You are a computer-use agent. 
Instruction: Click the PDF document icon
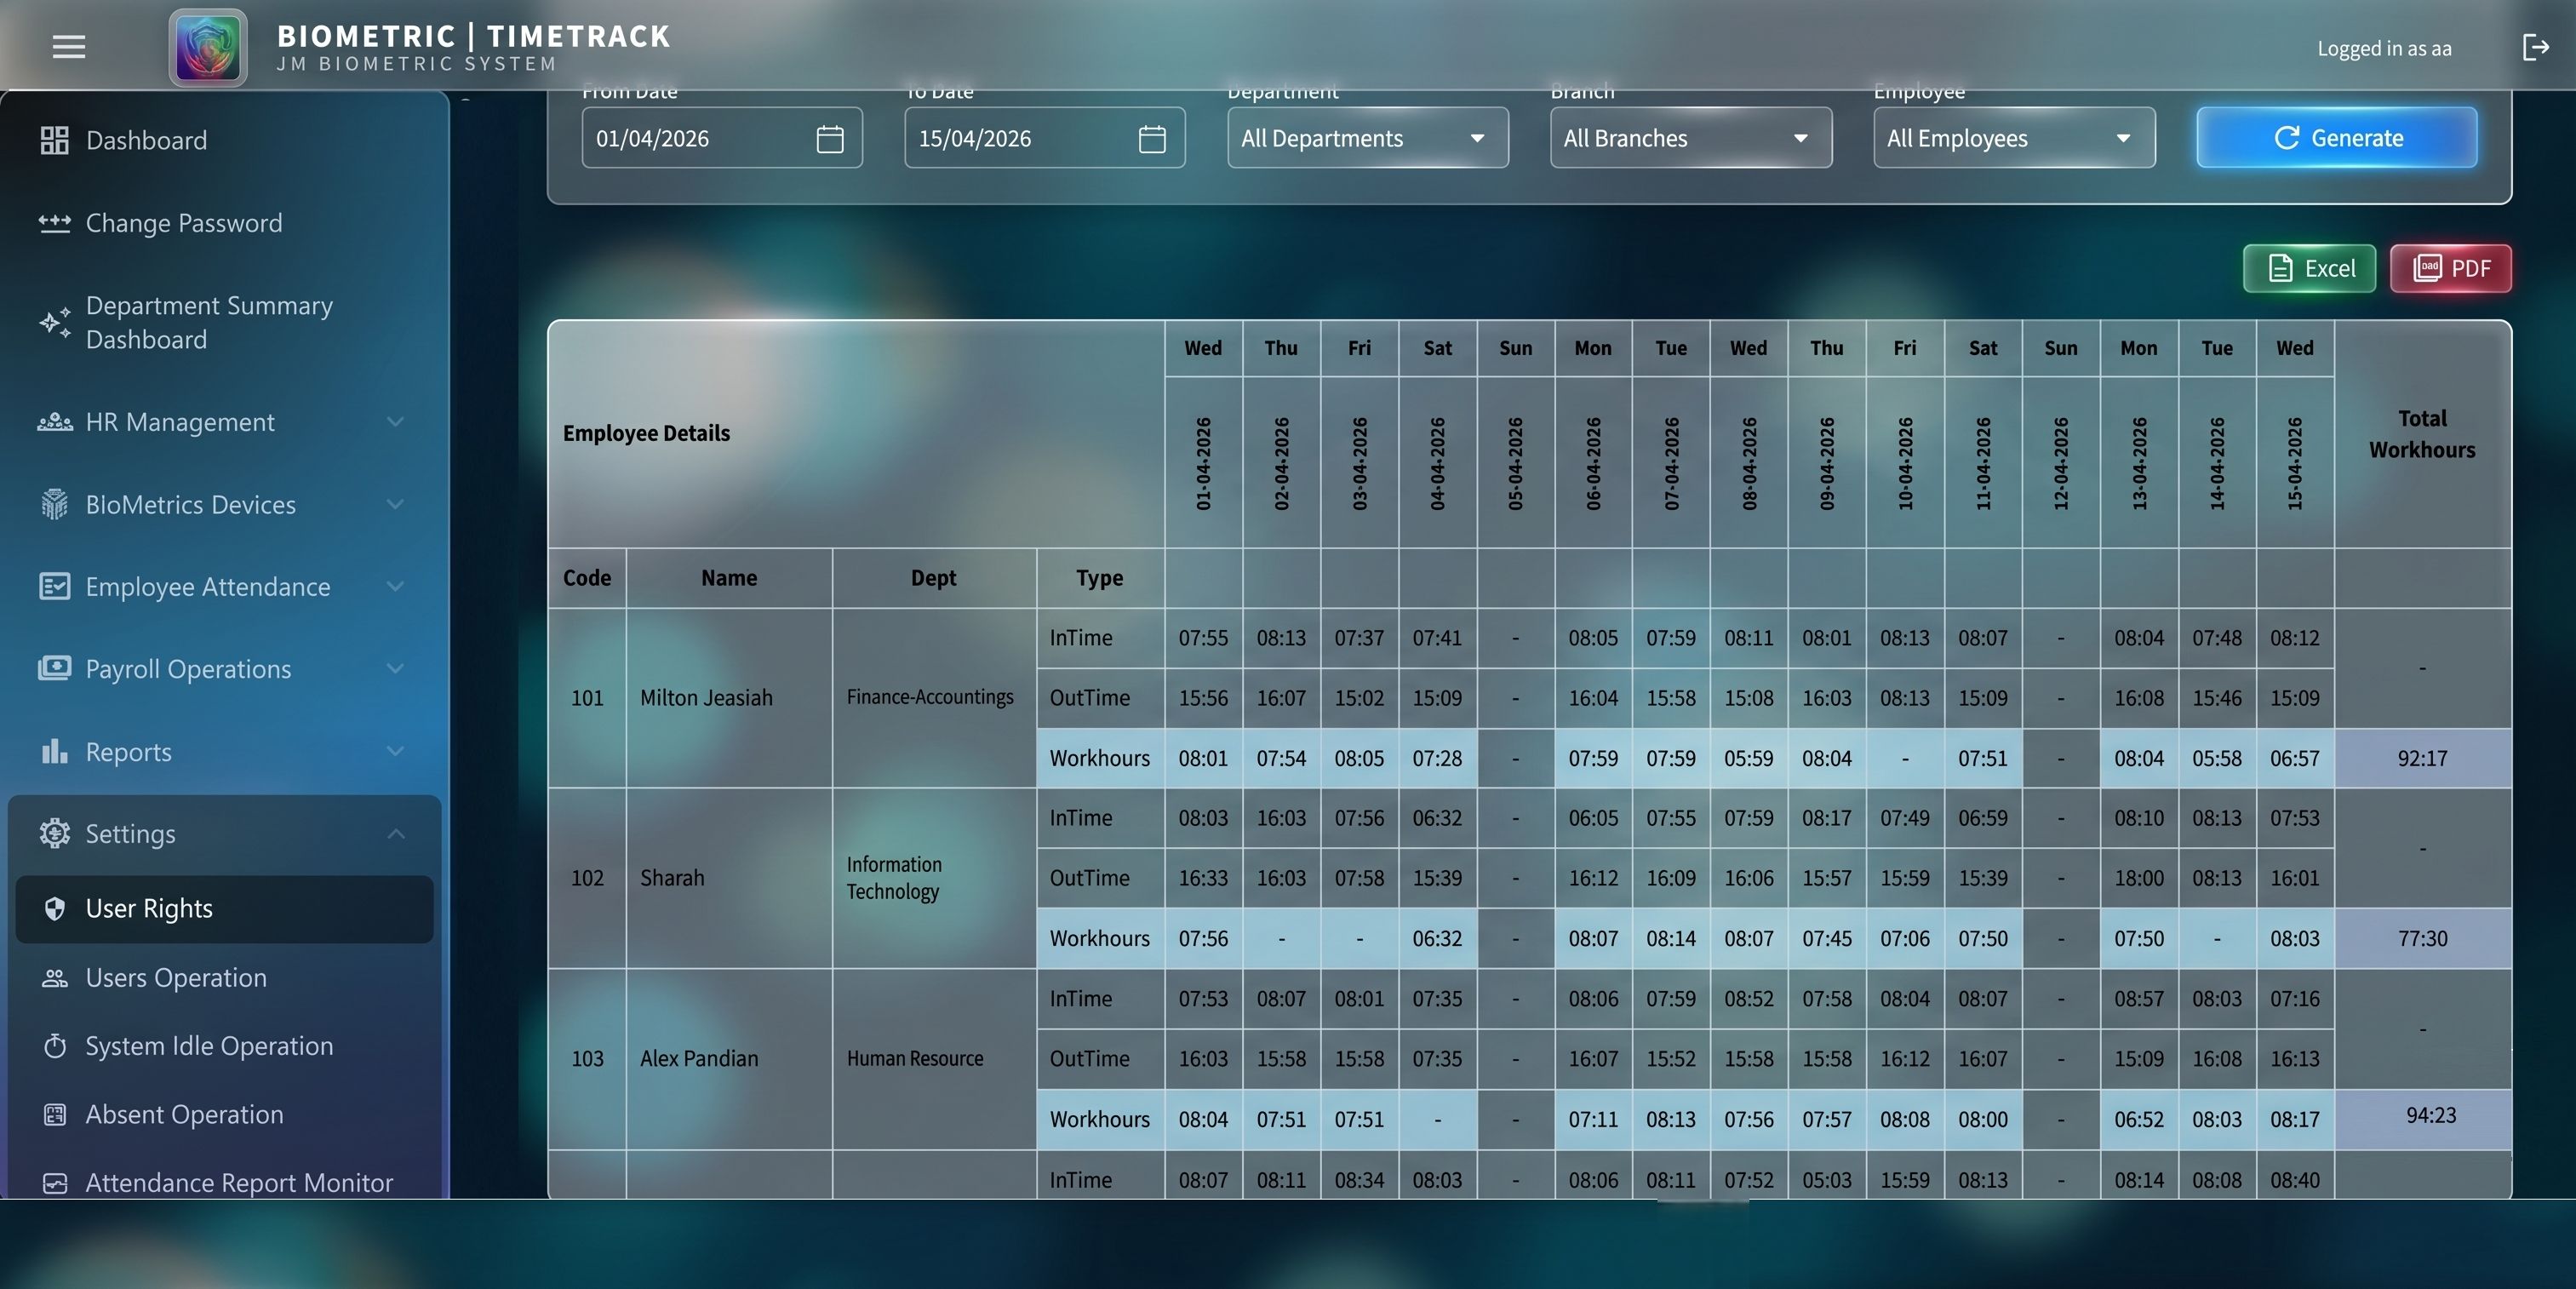[2427, 268]
